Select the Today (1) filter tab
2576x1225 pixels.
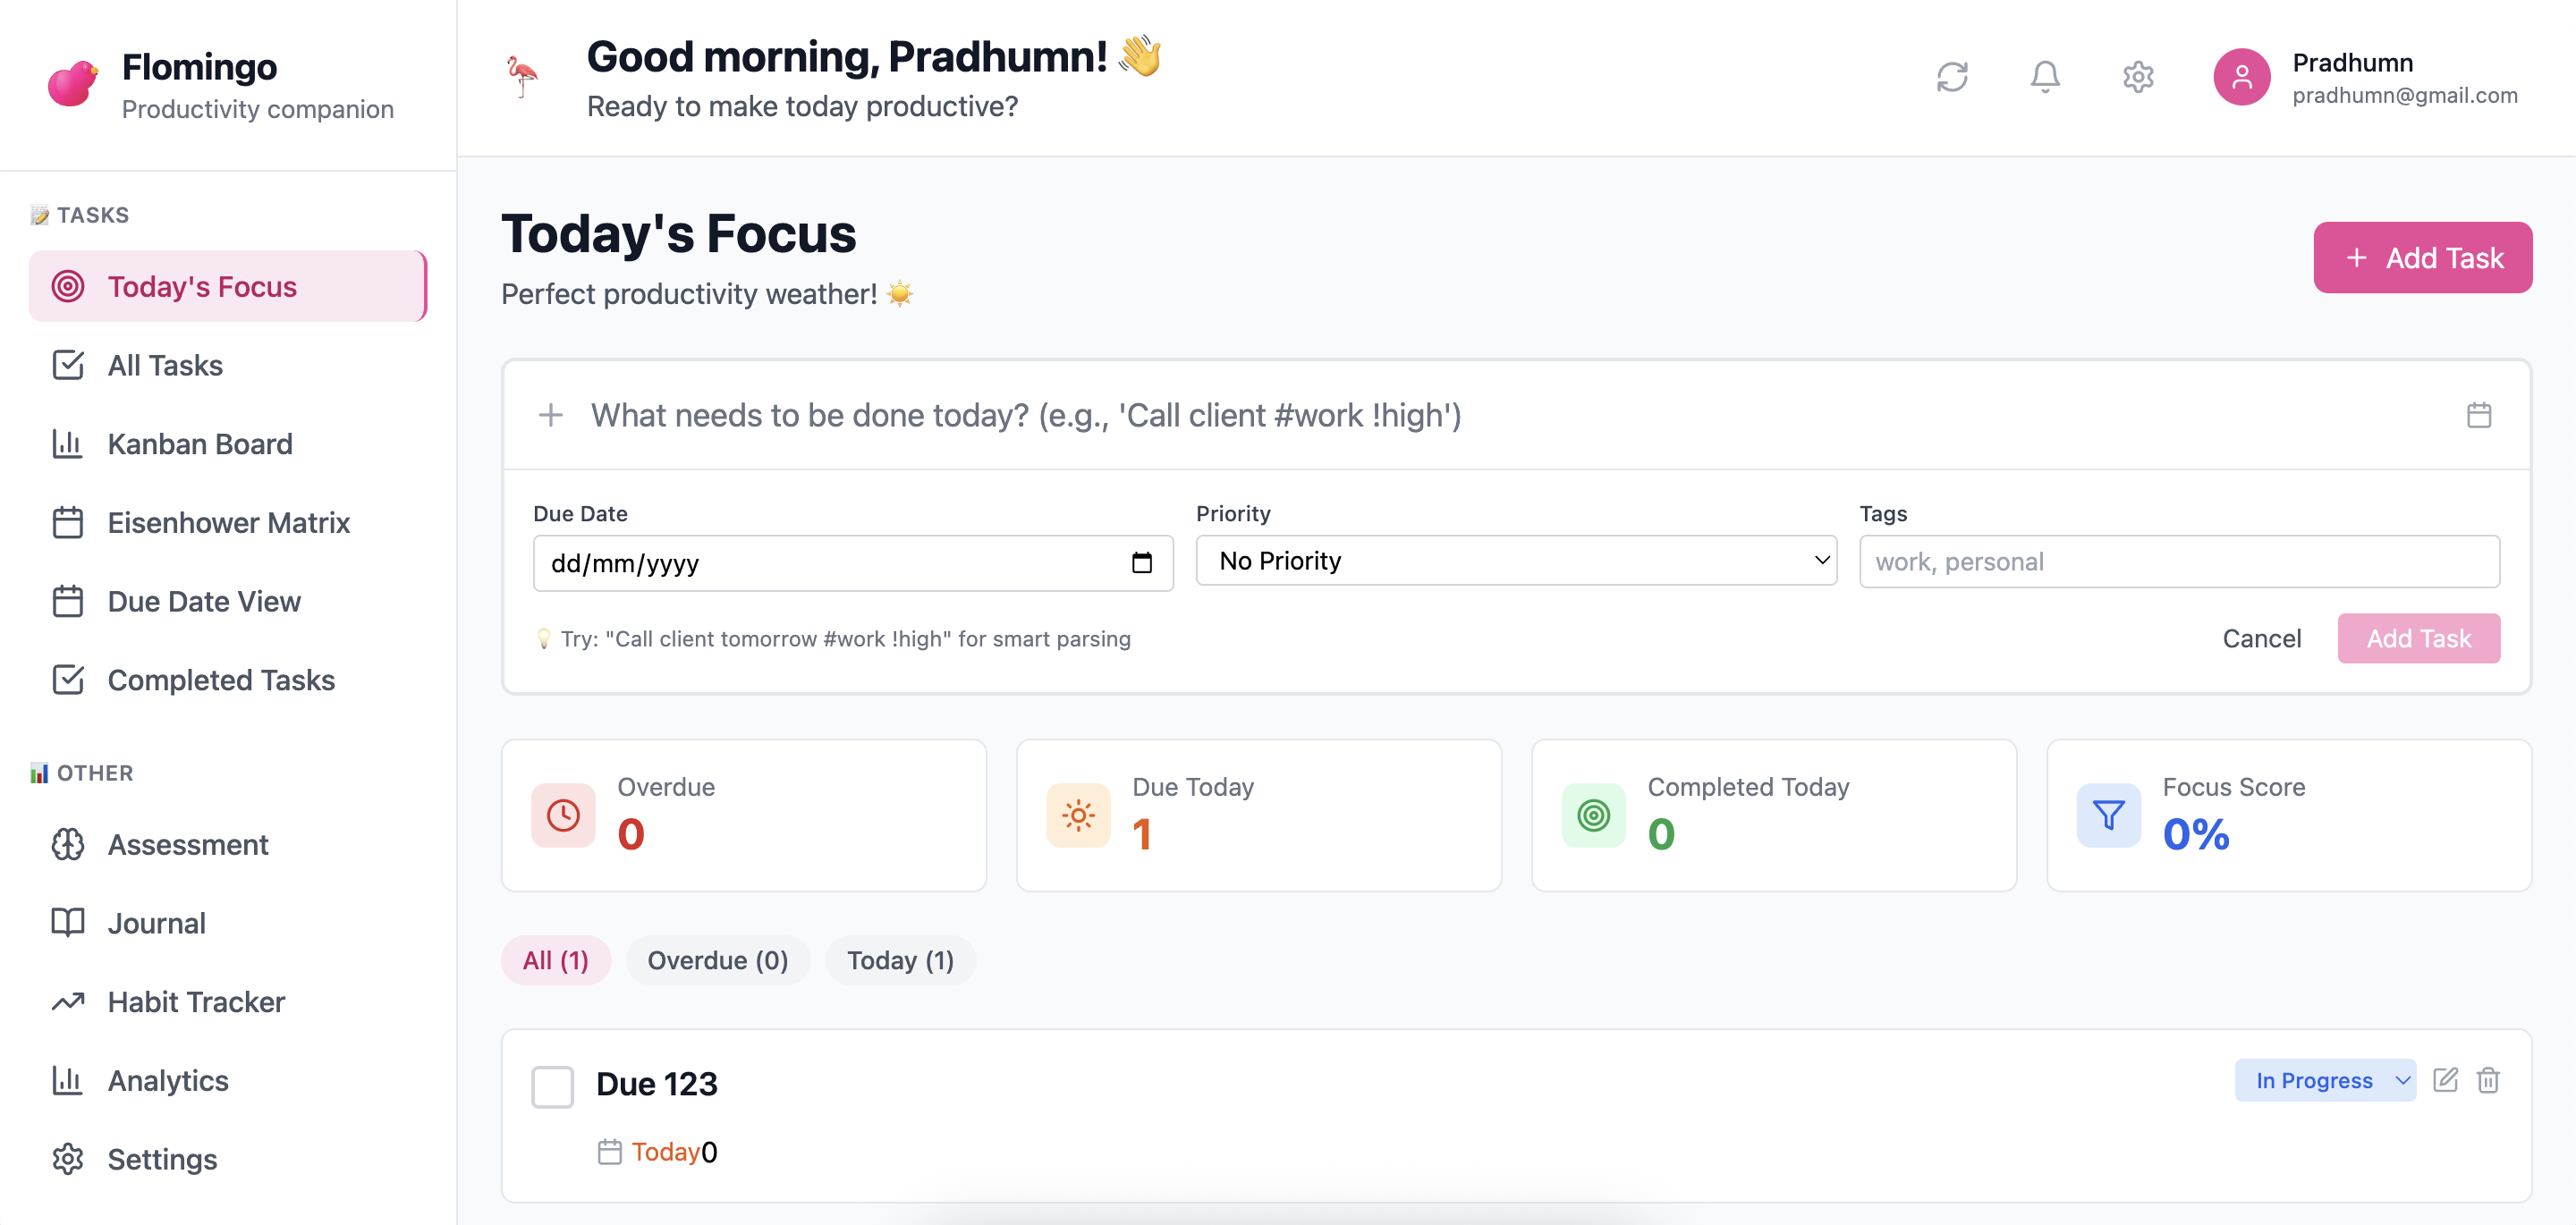(x=900, y=960)
